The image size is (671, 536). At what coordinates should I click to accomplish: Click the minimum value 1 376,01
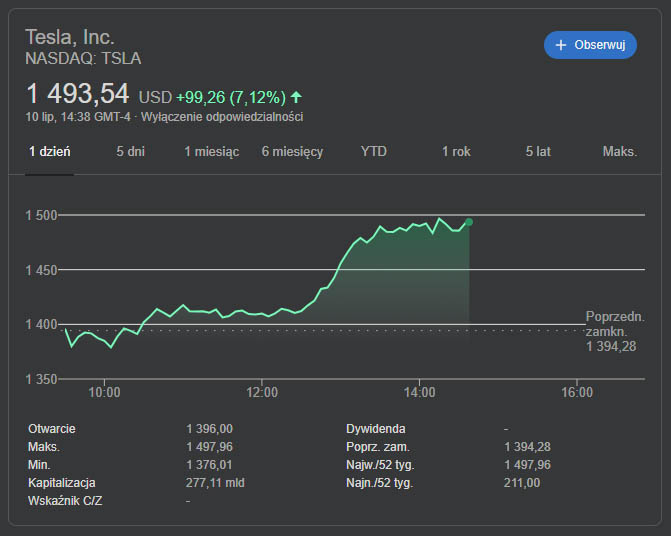(209, 465)
